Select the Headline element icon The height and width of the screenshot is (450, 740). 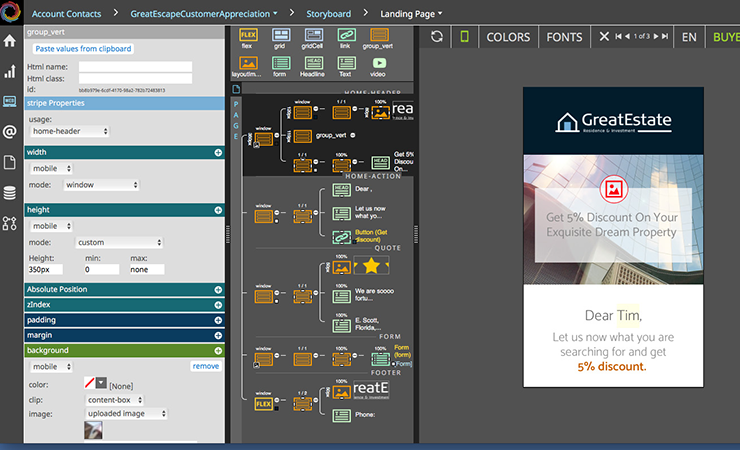pyautogui.click(x=313, y=65)
